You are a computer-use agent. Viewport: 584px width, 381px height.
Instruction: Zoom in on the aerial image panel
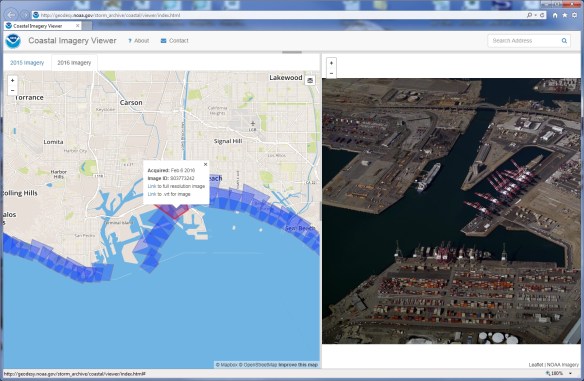tap(331, 63)
